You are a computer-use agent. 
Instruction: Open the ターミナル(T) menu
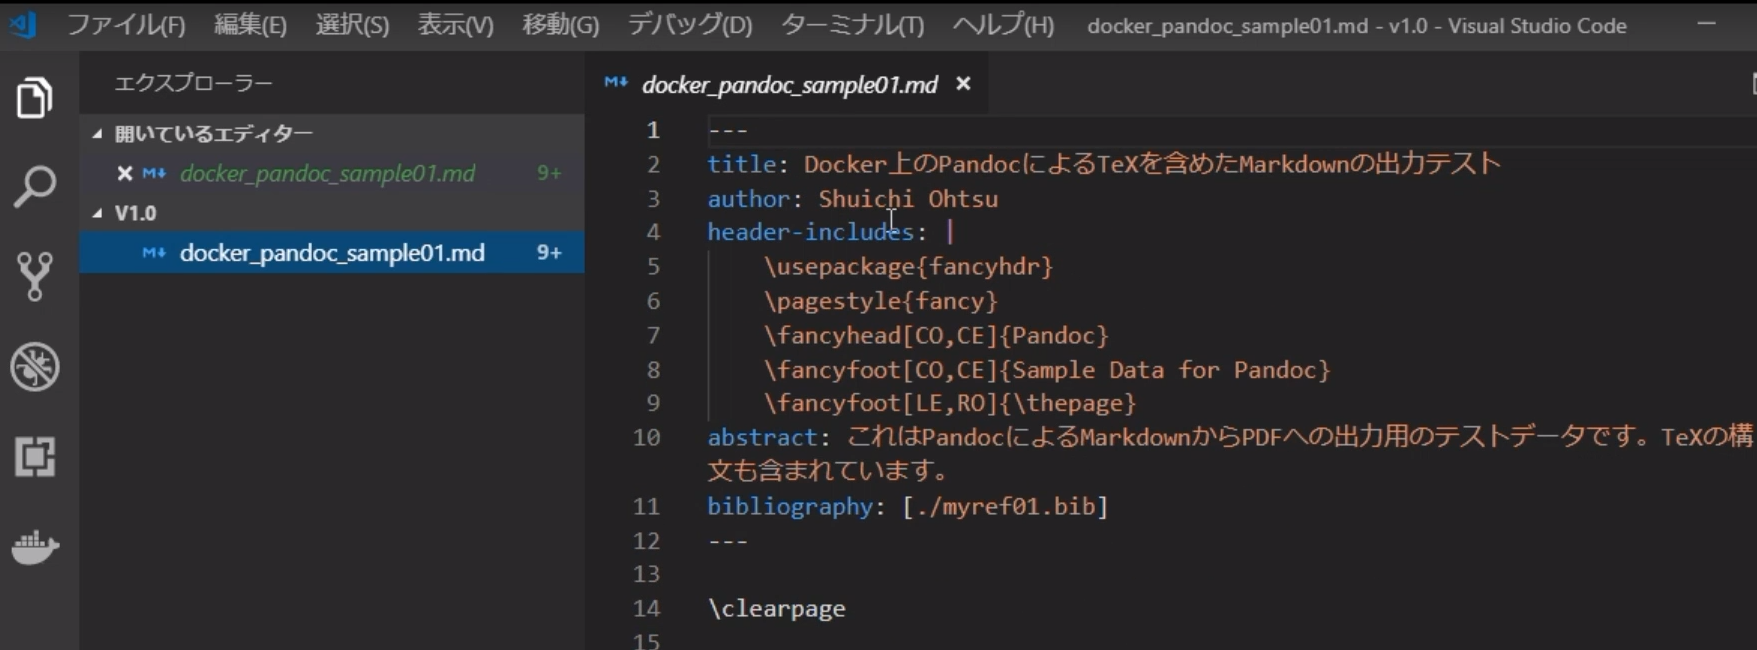tap(853, 25)
